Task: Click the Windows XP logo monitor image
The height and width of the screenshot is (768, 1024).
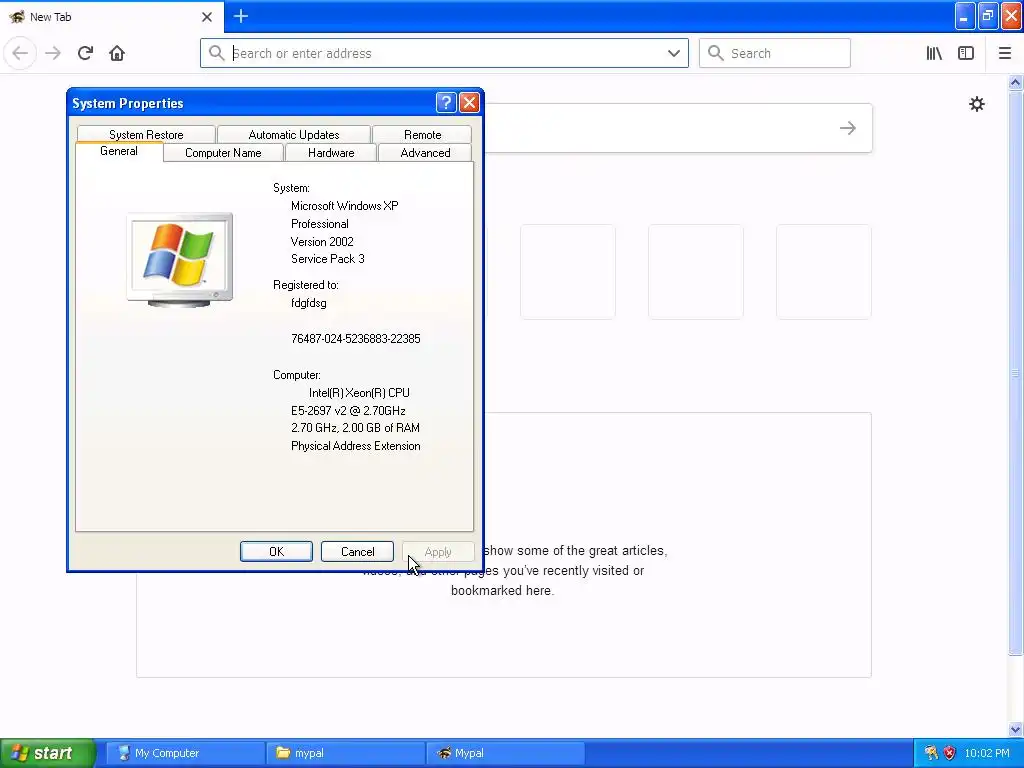Action: [x=180, y=260]
